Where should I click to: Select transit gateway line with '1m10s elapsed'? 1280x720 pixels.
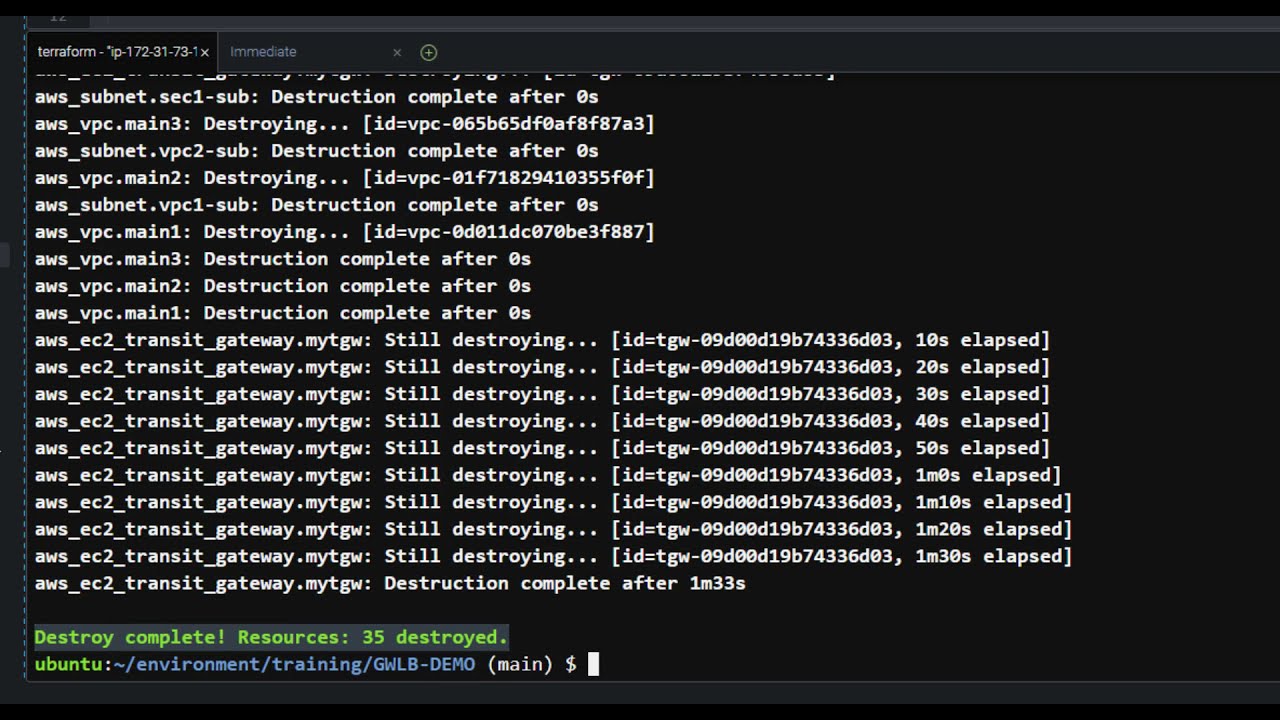(x=554, y=502)
